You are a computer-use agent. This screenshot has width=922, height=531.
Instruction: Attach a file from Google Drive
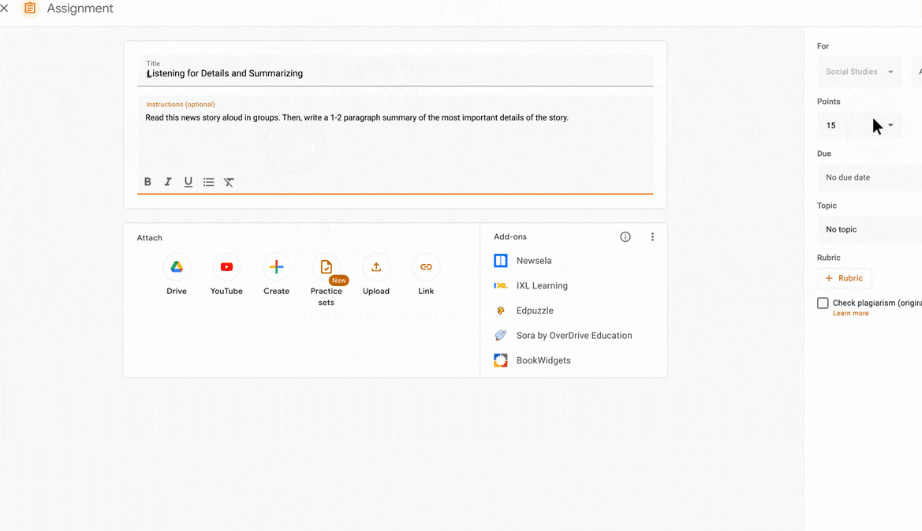[176, 267]
